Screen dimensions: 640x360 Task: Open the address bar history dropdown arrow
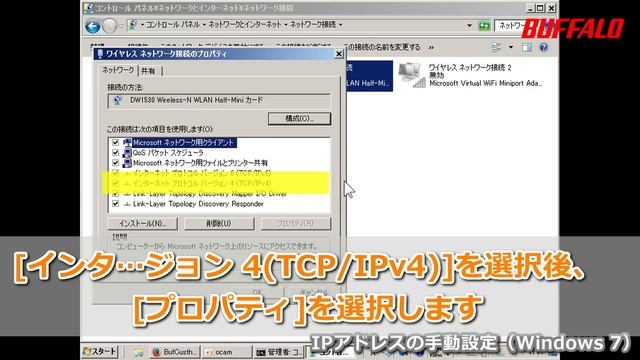(469, 26)
